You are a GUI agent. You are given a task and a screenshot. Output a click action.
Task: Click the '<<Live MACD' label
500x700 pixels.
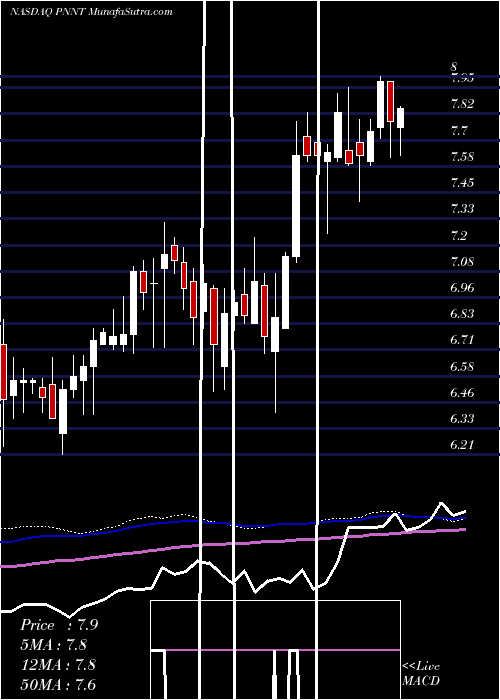(421, 674)
